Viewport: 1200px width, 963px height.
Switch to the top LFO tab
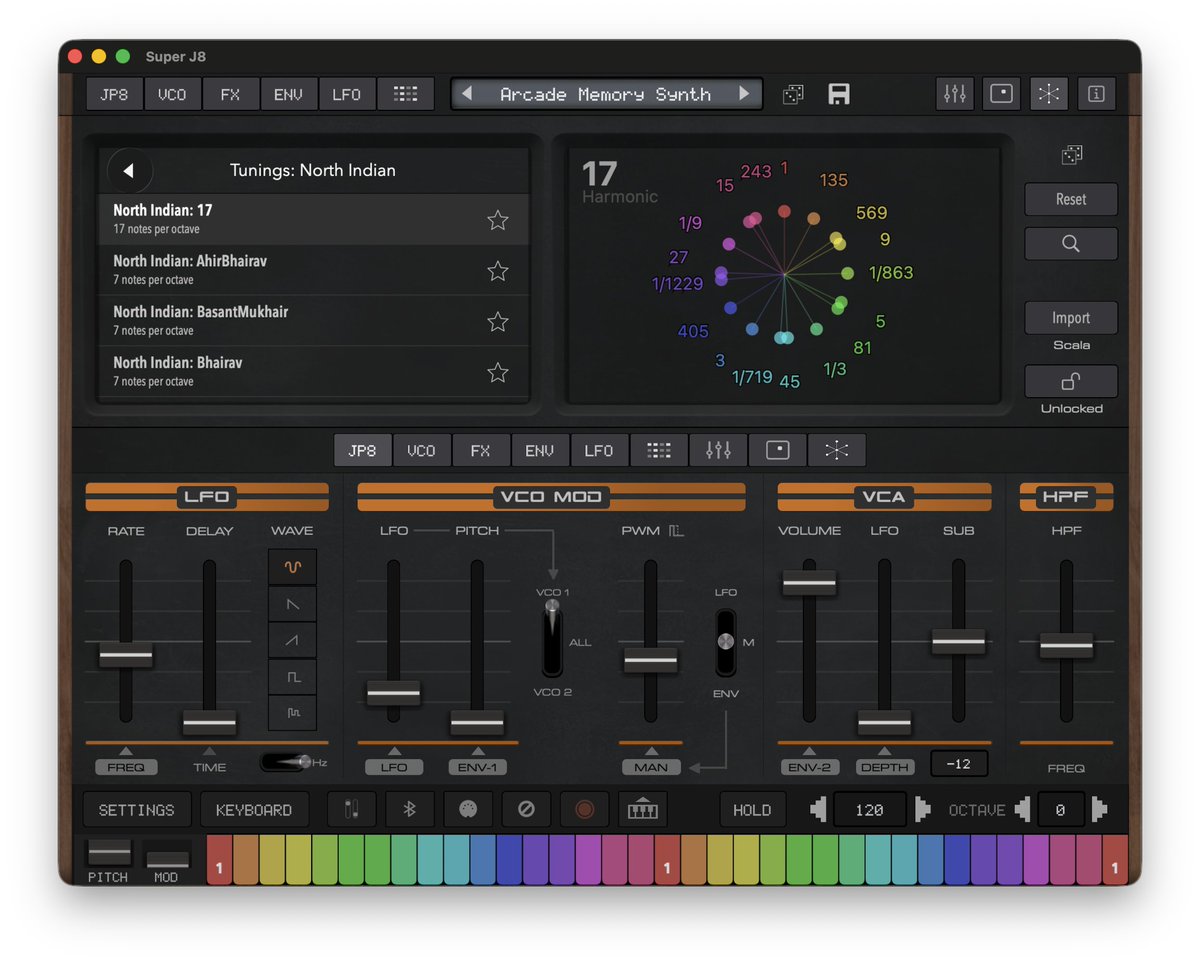pyautogui.click(x=346, y=94)
